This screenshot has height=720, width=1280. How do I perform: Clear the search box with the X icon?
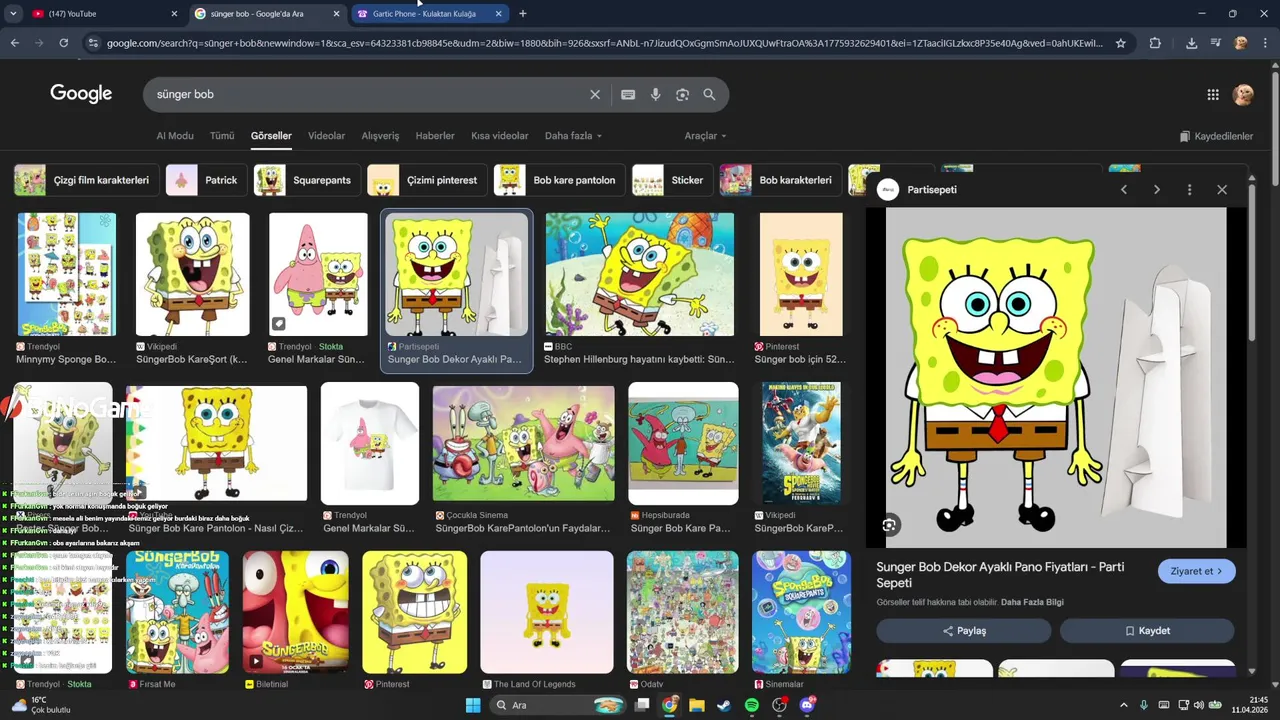(595, 94)
